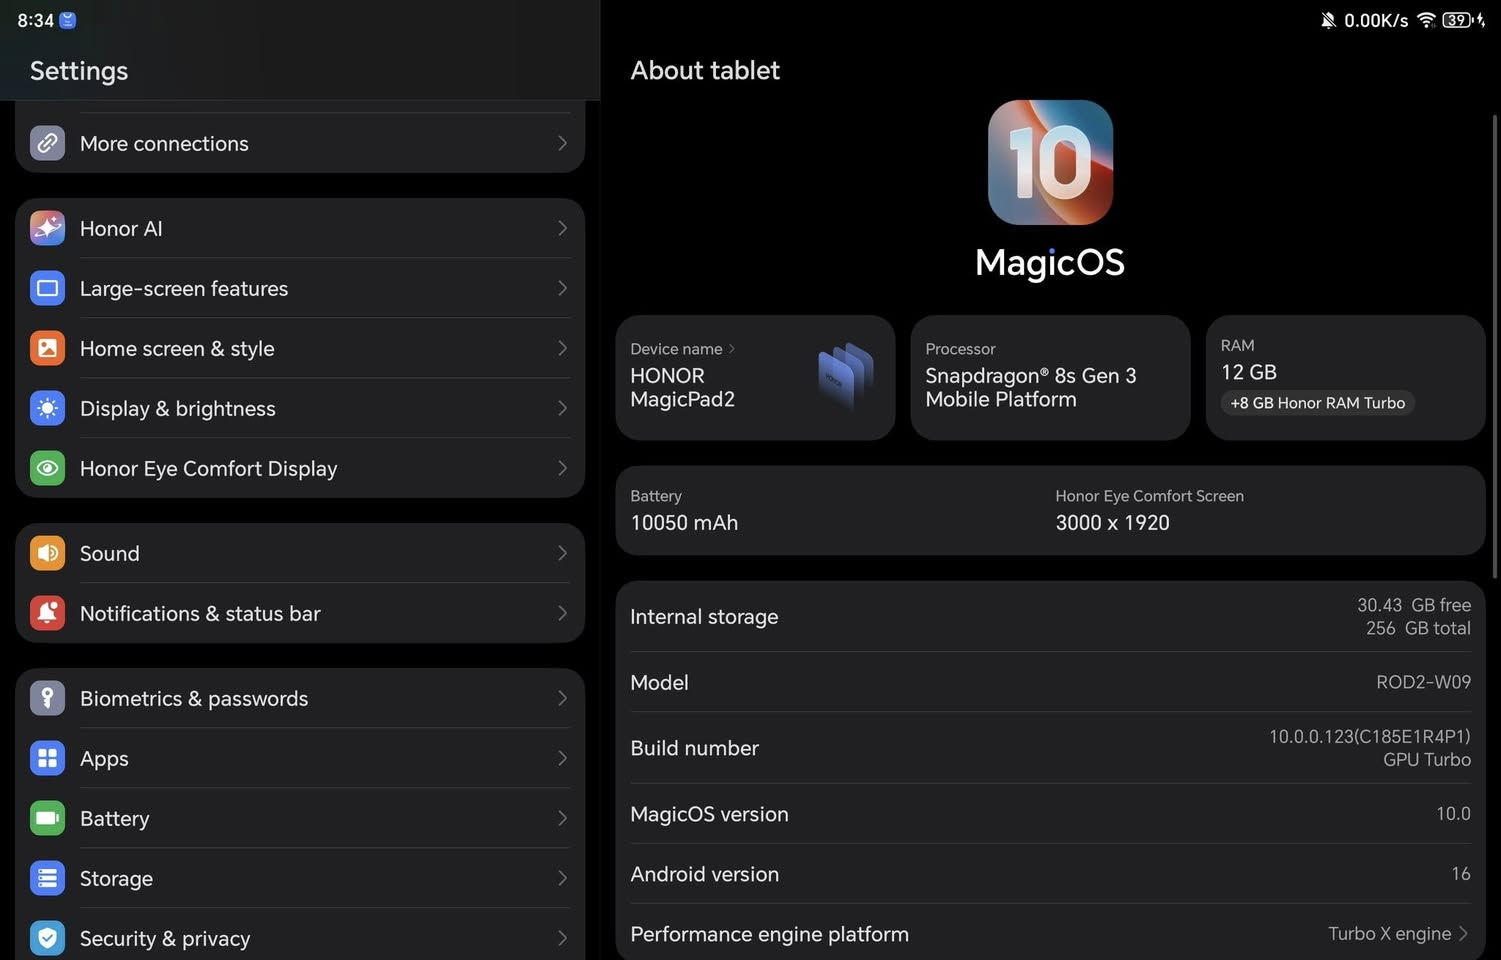This screenshot has height=960, width=1501.
Task: Tap the muted bell icon in status bar
Action: [1328, 20]
